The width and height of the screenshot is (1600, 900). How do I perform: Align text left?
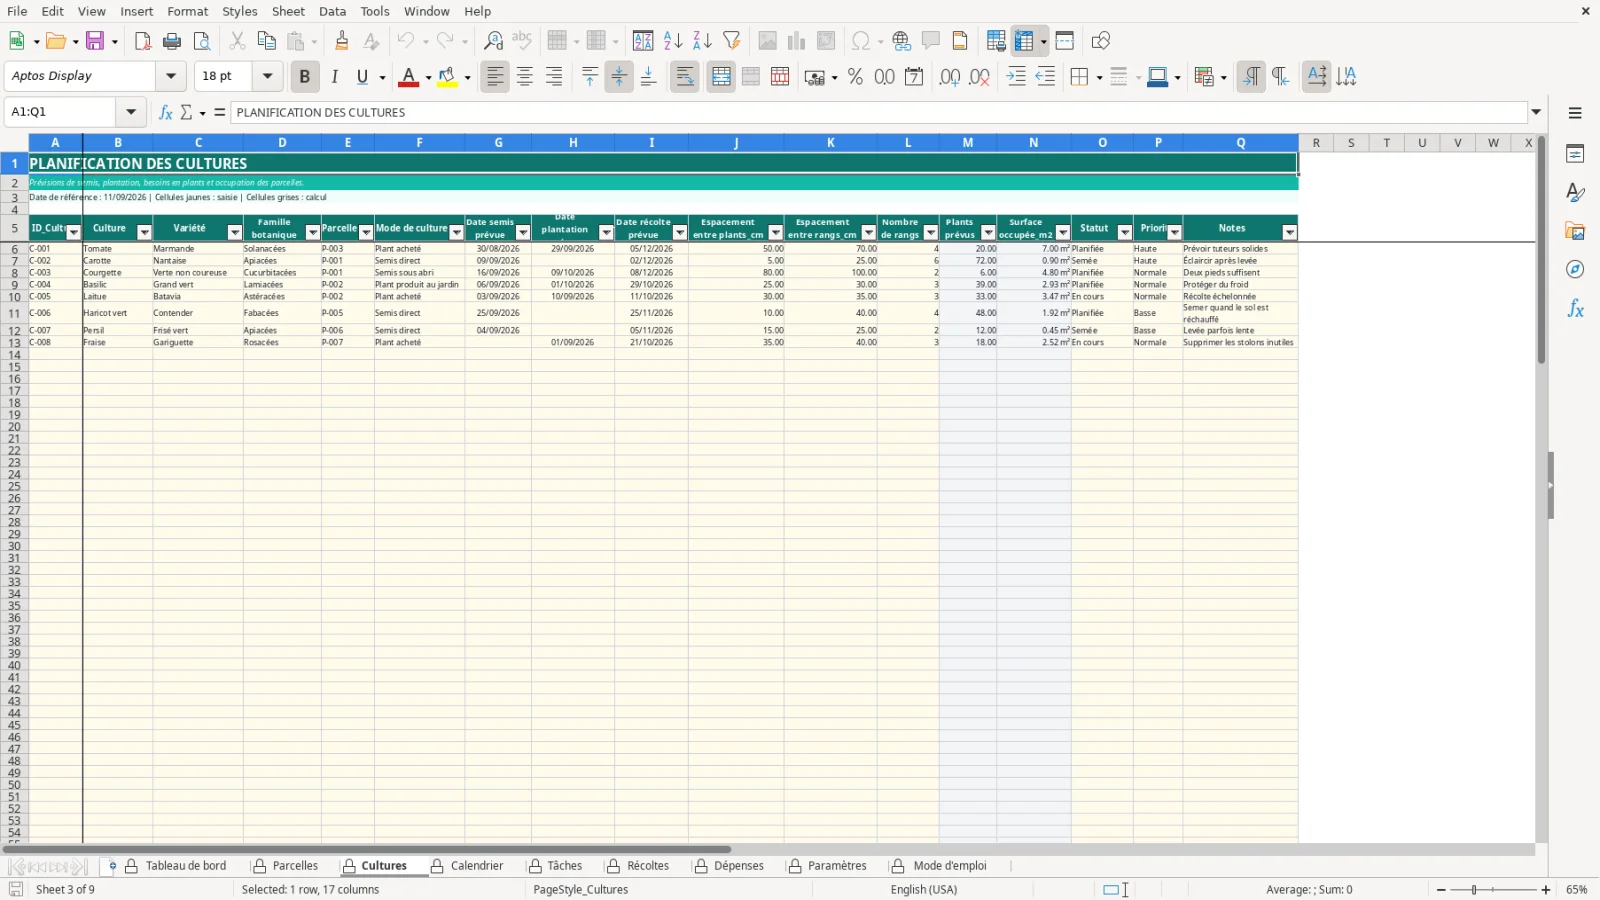[x=495, y=77]
